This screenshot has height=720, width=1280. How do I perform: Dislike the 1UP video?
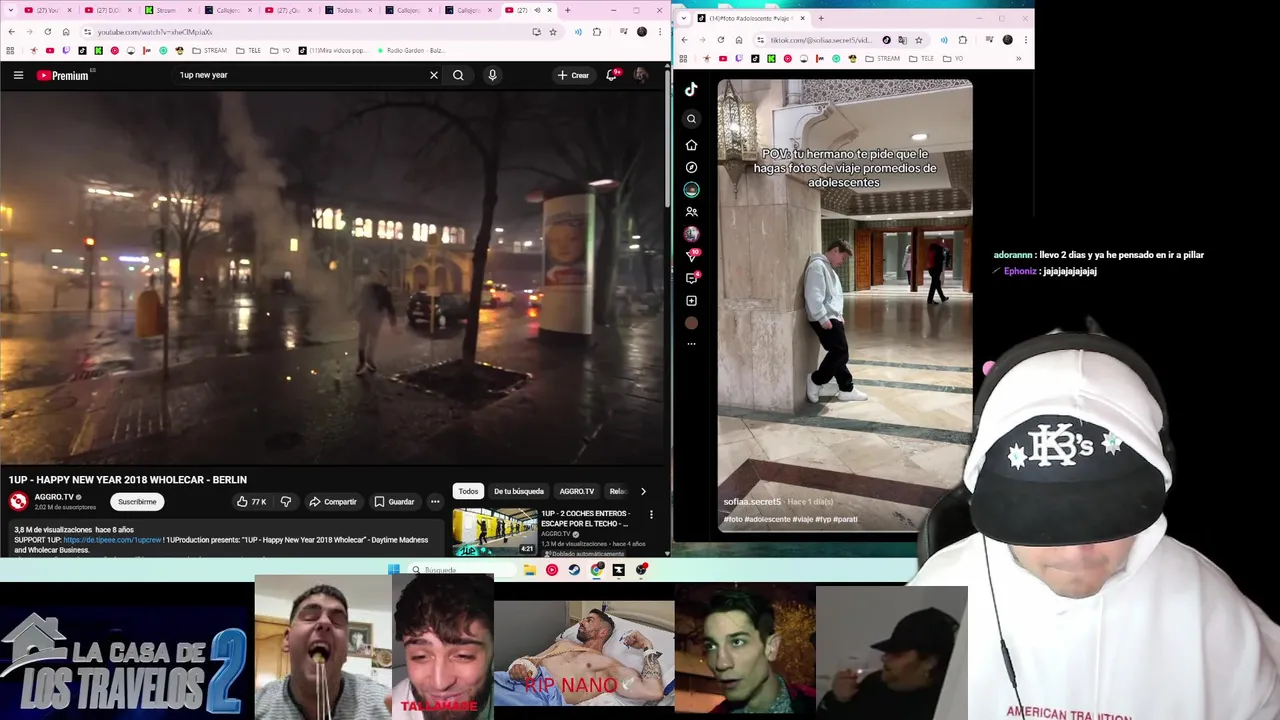click(x=286, y=502)
